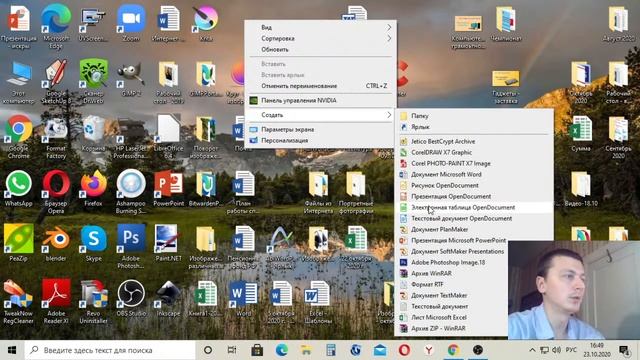Select the Format Factory desktop icon
640x360 pixels.
coord(56,136)
